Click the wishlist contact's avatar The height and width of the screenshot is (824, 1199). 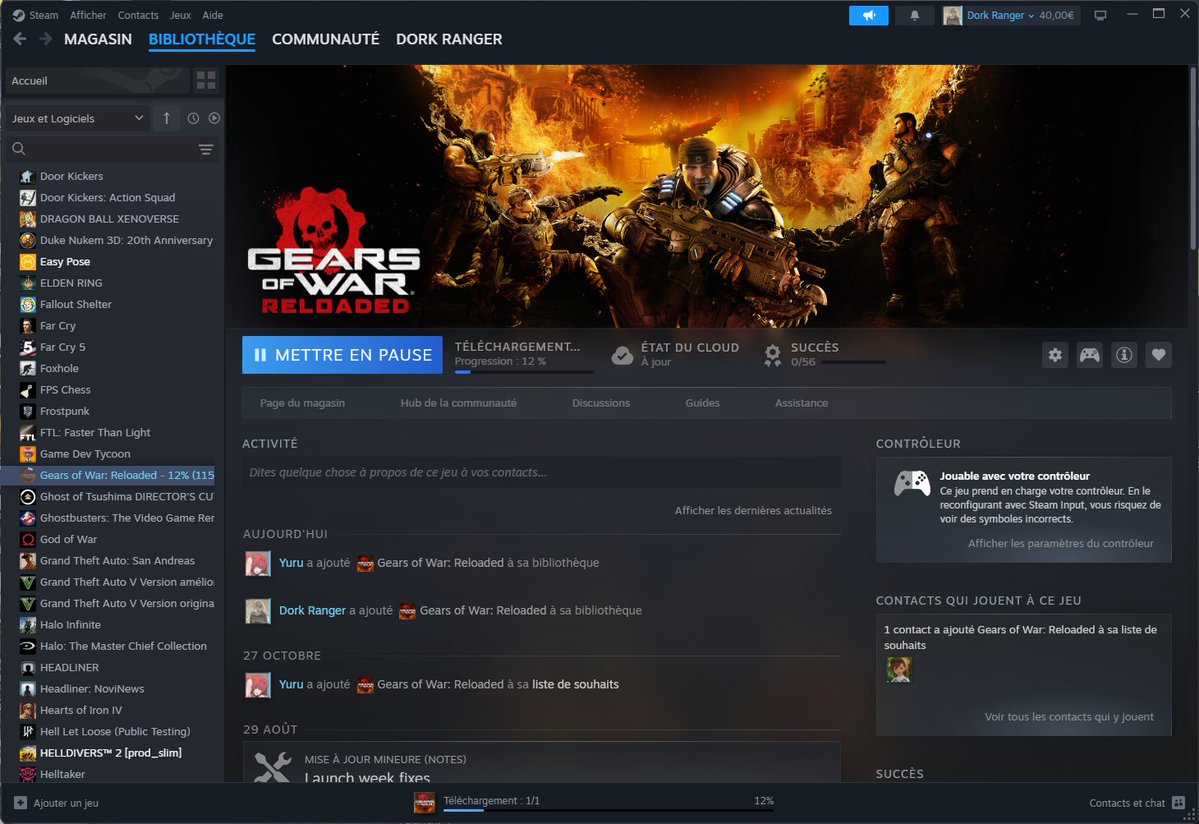point(898,670)
